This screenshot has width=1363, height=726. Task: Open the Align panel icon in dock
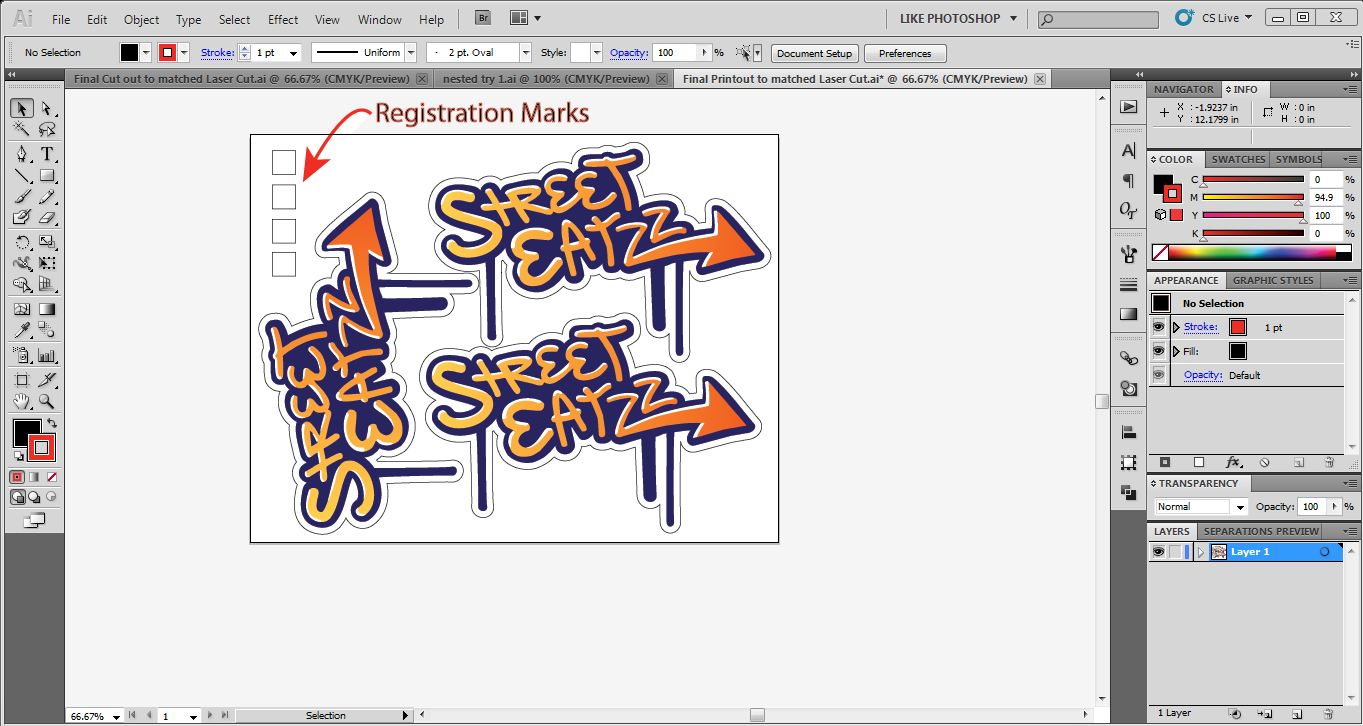[x=1129, y=433]
